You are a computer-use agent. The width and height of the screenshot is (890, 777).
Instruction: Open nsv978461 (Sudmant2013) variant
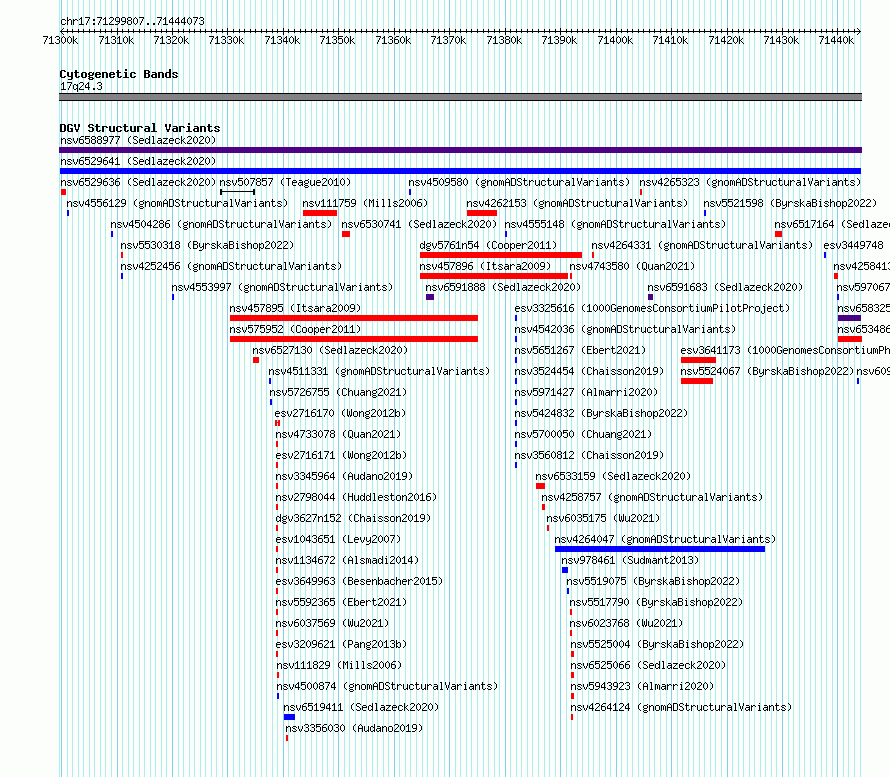630,560
